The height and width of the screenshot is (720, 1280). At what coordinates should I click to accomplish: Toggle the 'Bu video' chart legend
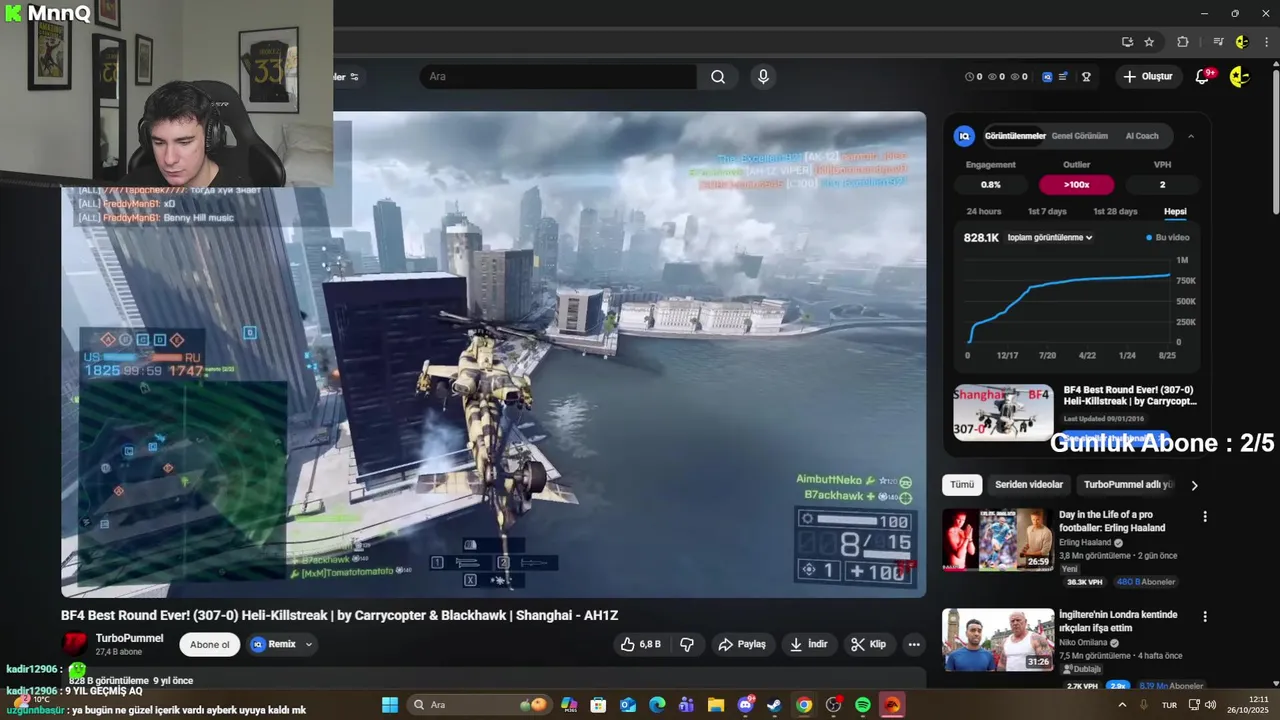1167,237
